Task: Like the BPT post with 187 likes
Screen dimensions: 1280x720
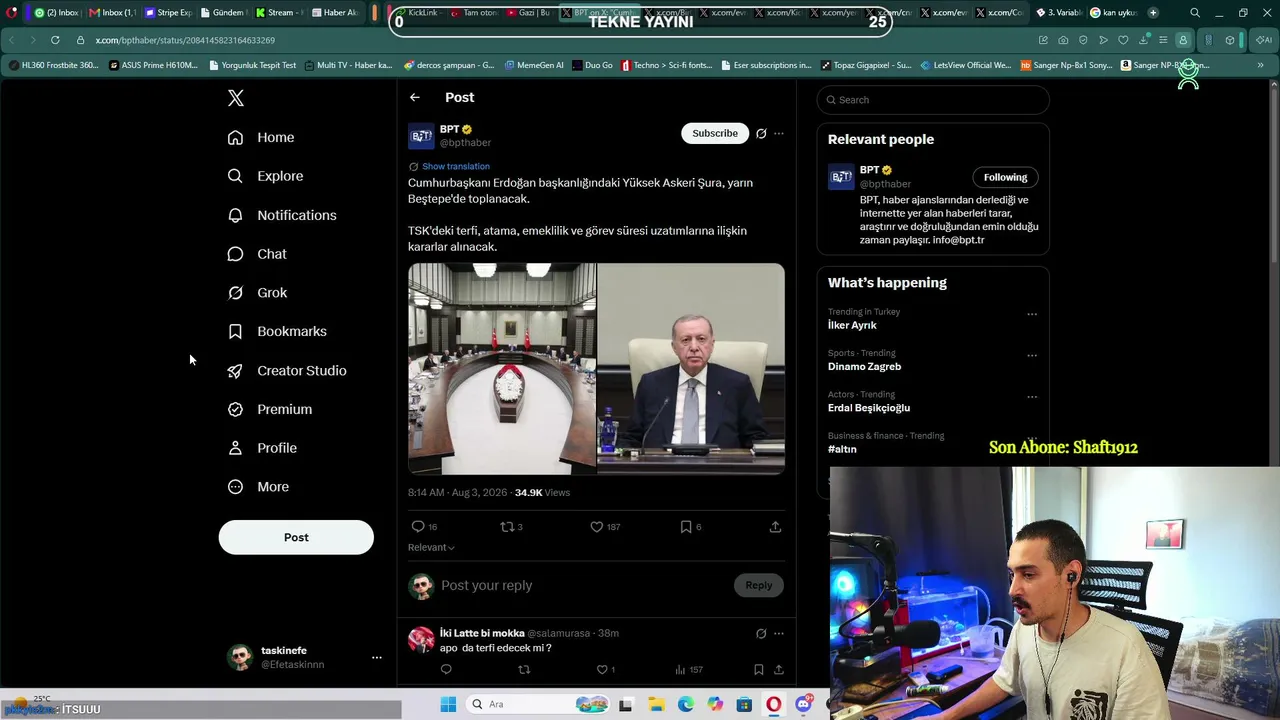Action: [605, 527]
